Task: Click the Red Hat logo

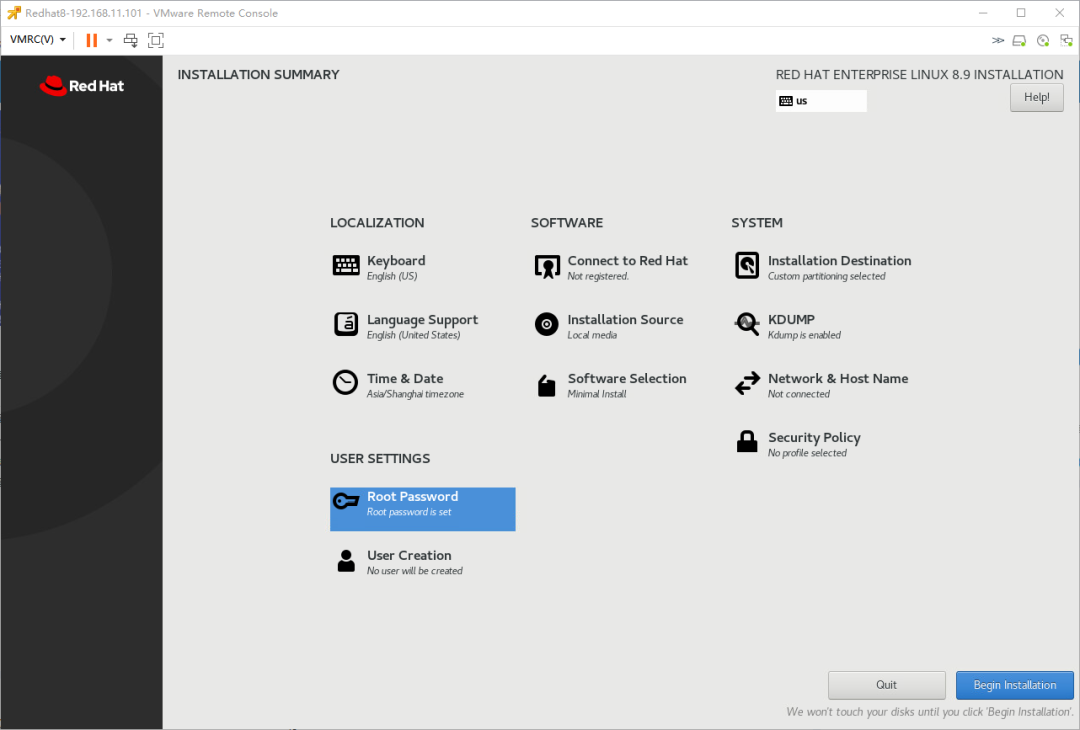Action: point(82,85)
